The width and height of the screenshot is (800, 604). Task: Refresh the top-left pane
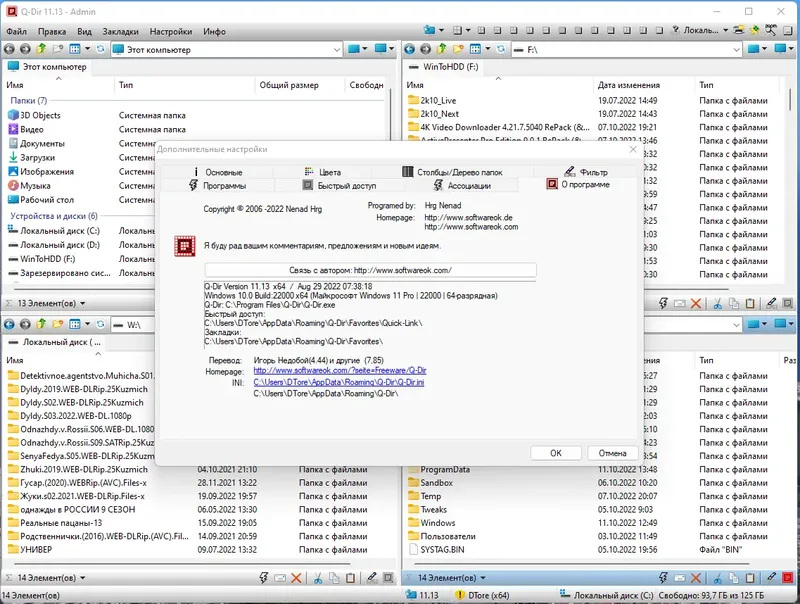tap(101, 49)
